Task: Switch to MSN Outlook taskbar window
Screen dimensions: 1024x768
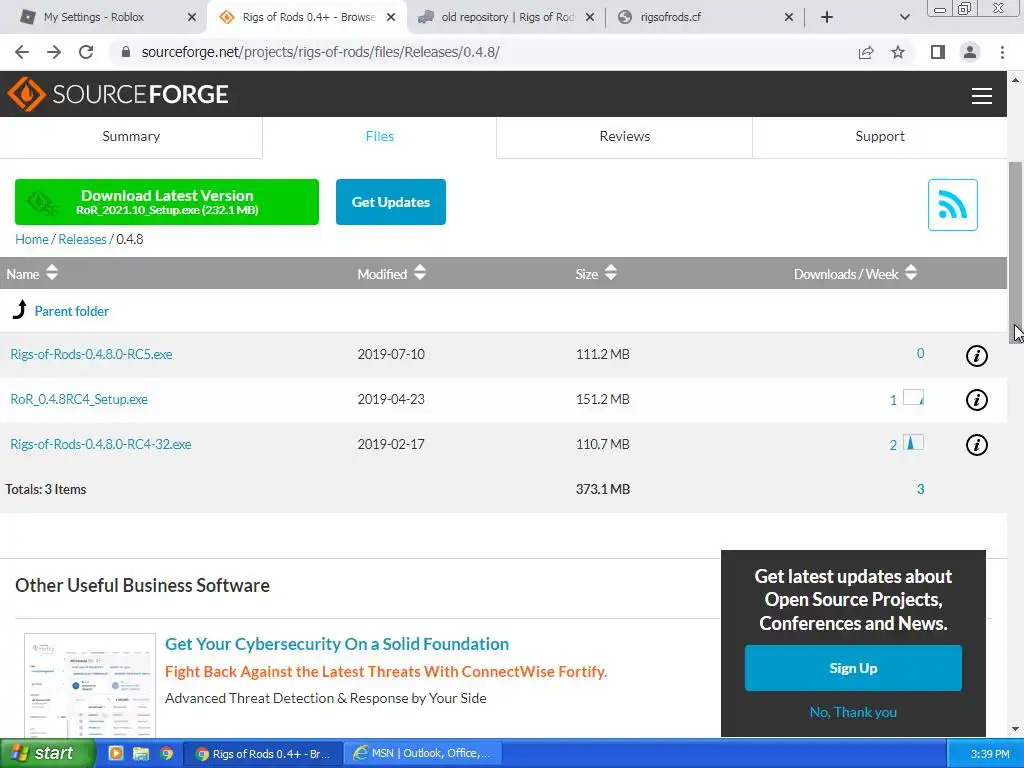Action: [423, 753]
